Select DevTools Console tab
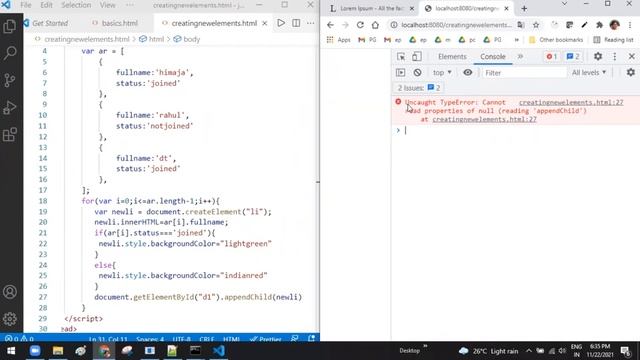This screenshot has height=360, width=640. [493, 57]
